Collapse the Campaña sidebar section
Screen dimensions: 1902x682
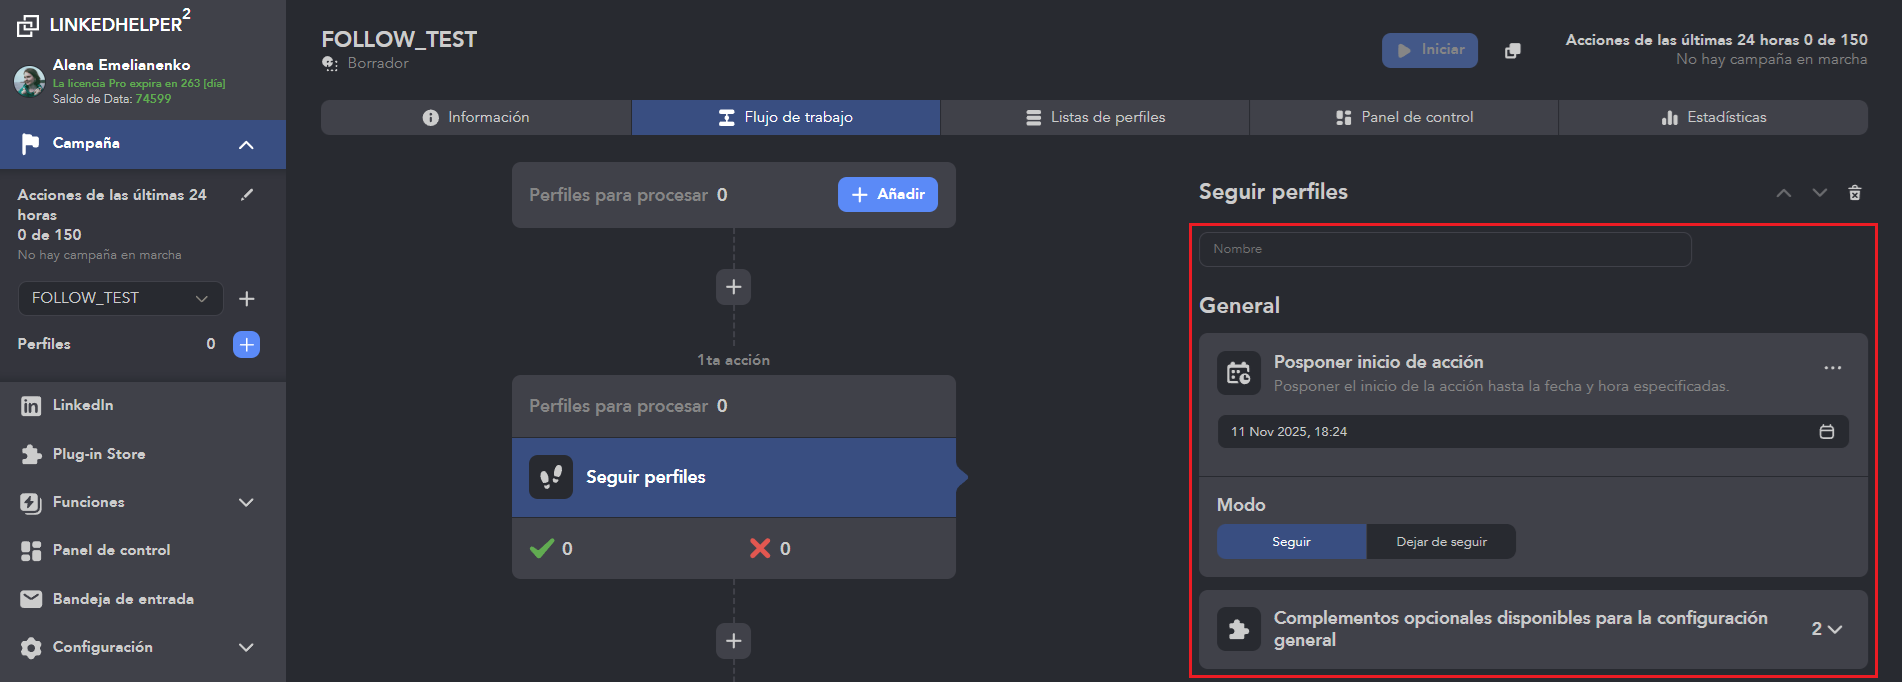[x=246, y=145]
